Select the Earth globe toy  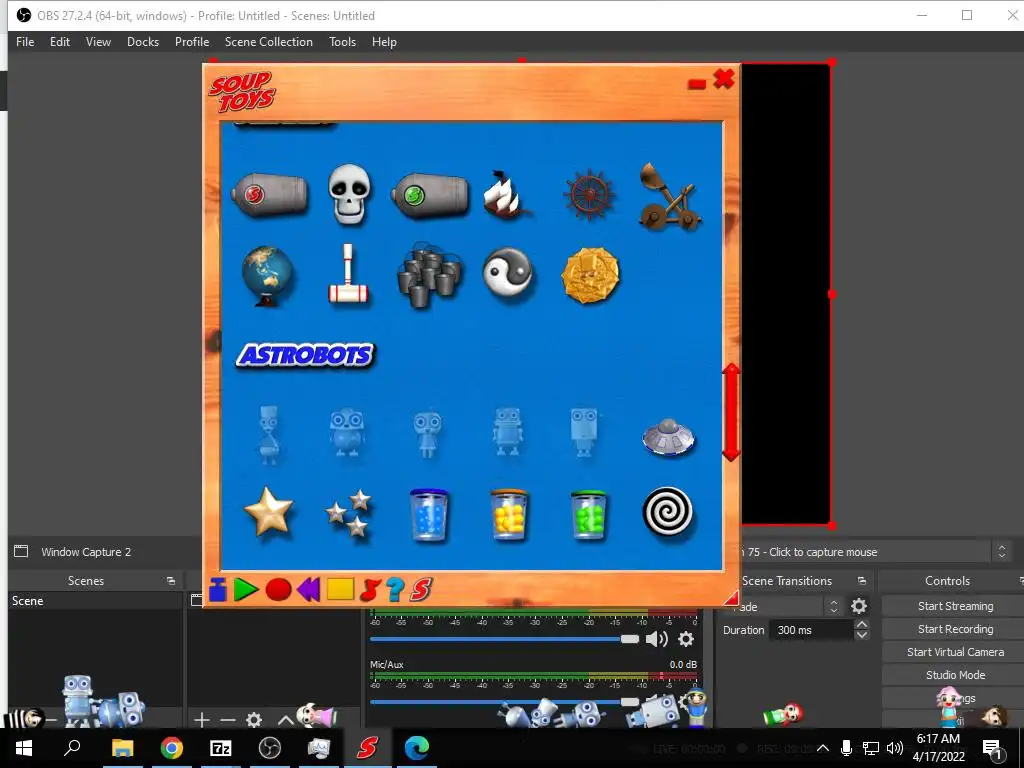[267, 276]
